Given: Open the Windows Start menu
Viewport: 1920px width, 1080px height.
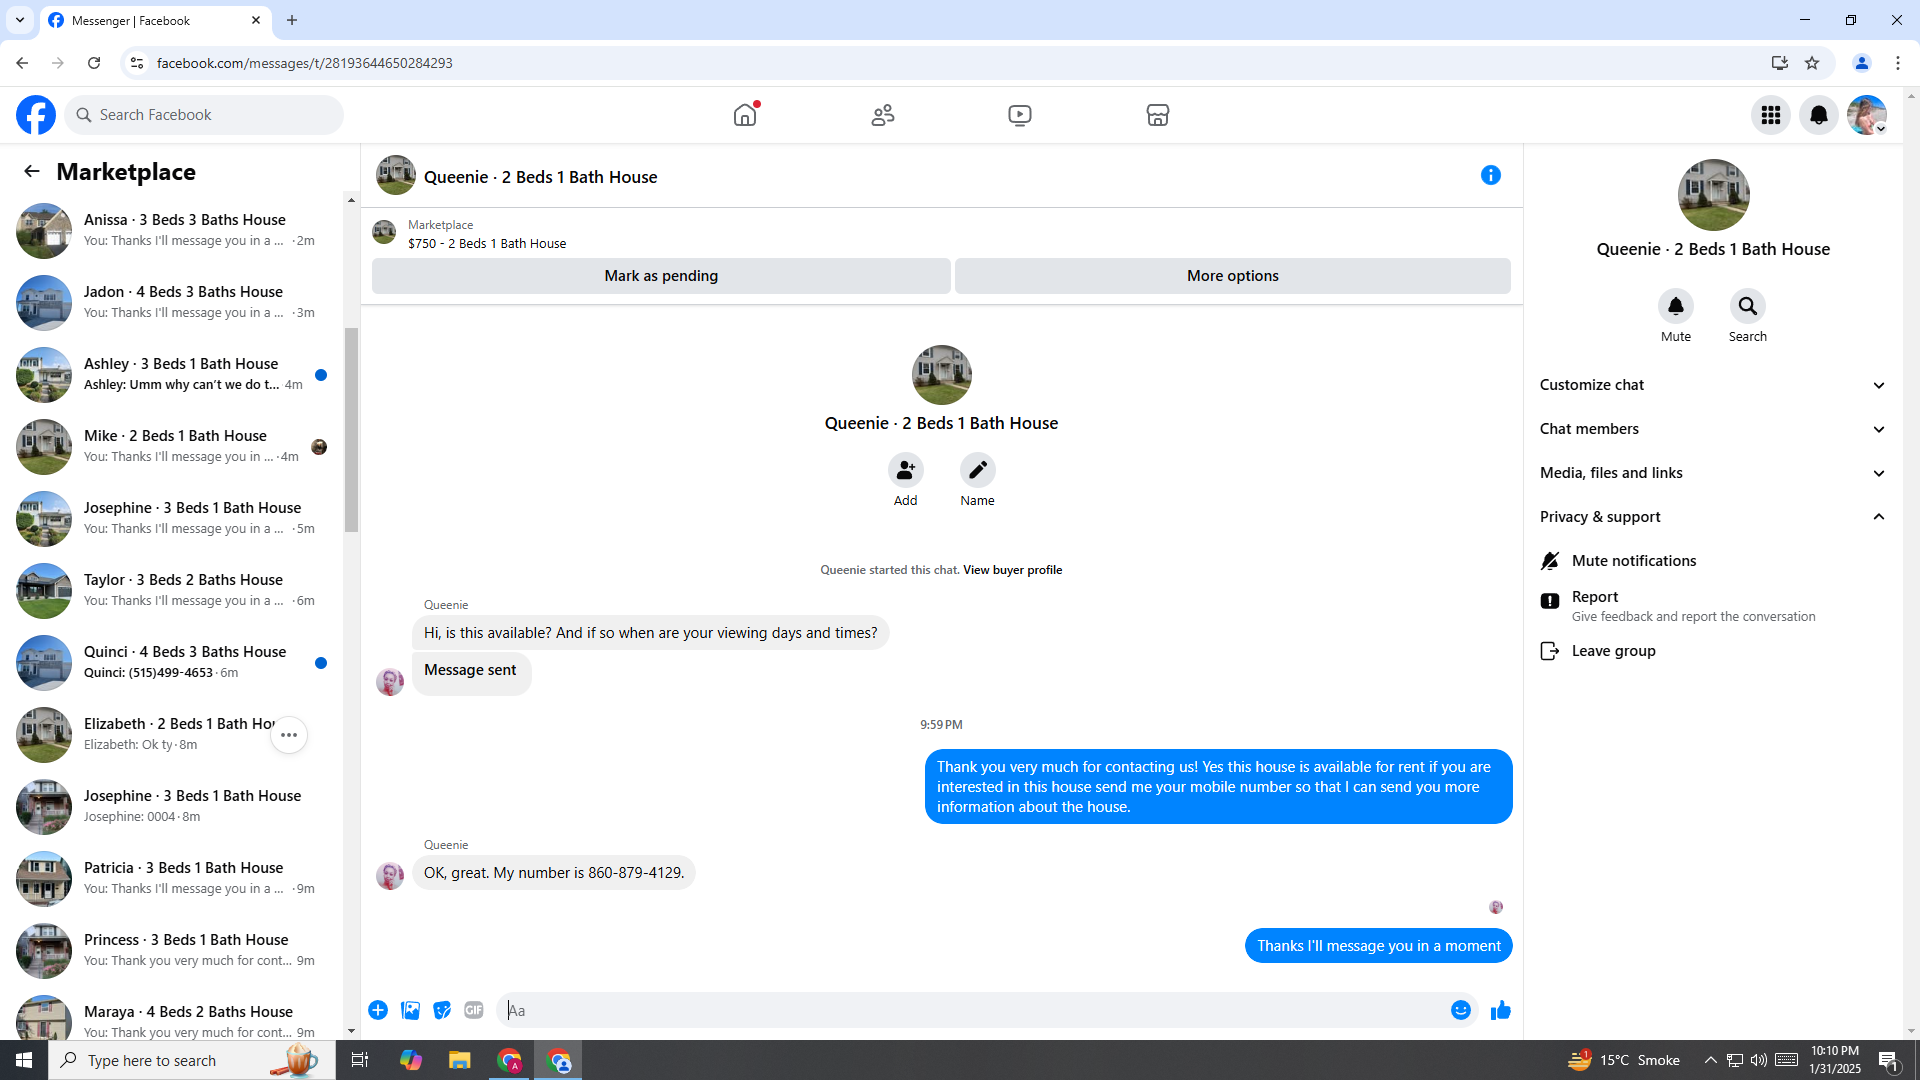Looking at the screenshot, I should [x=24, y=1060].
